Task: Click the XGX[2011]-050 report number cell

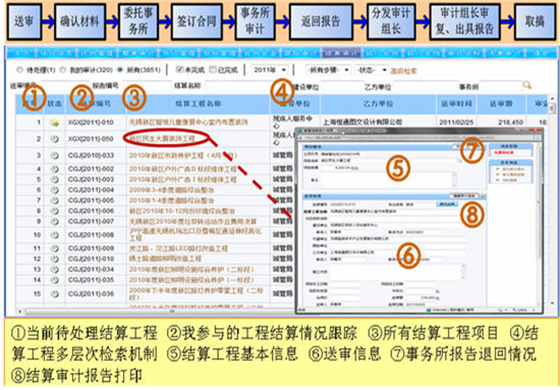Action: tap(91, 139)
